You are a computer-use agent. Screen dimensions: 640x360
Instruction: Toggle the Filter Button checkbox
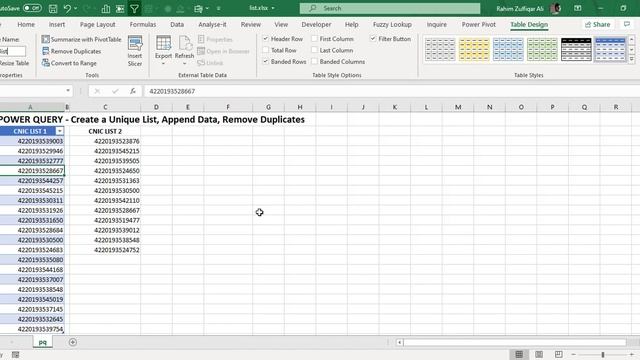(x=373, y=39)
